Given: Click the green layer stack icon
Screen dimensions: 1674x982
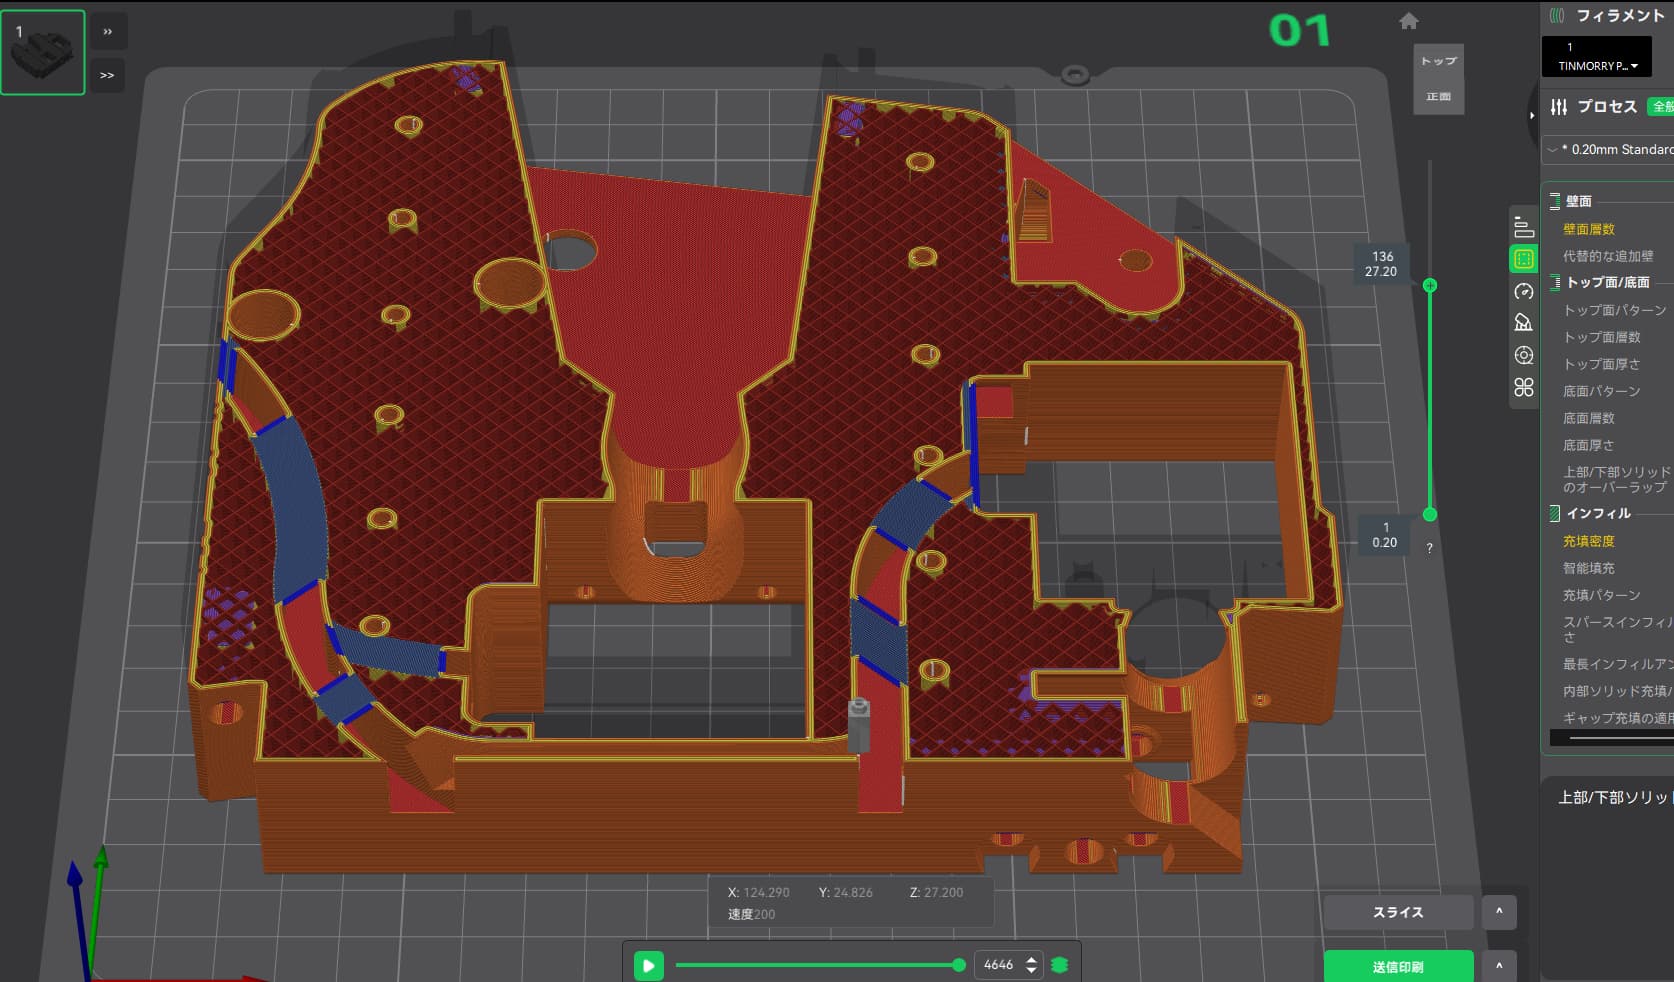Looking at the screenshot, I should pos(1060,965).
